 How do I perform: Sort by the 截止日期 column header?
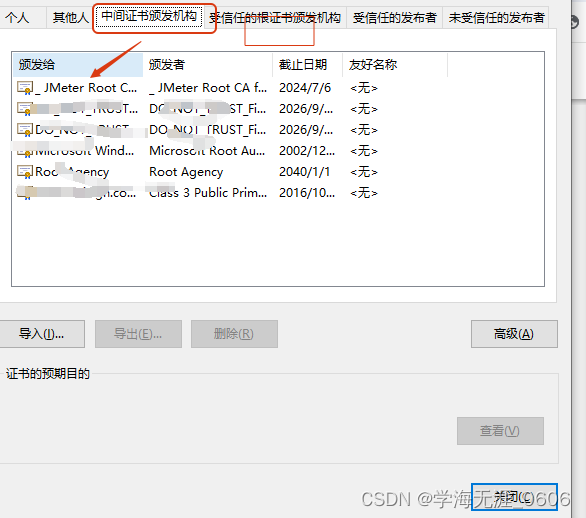pos(307,65)
